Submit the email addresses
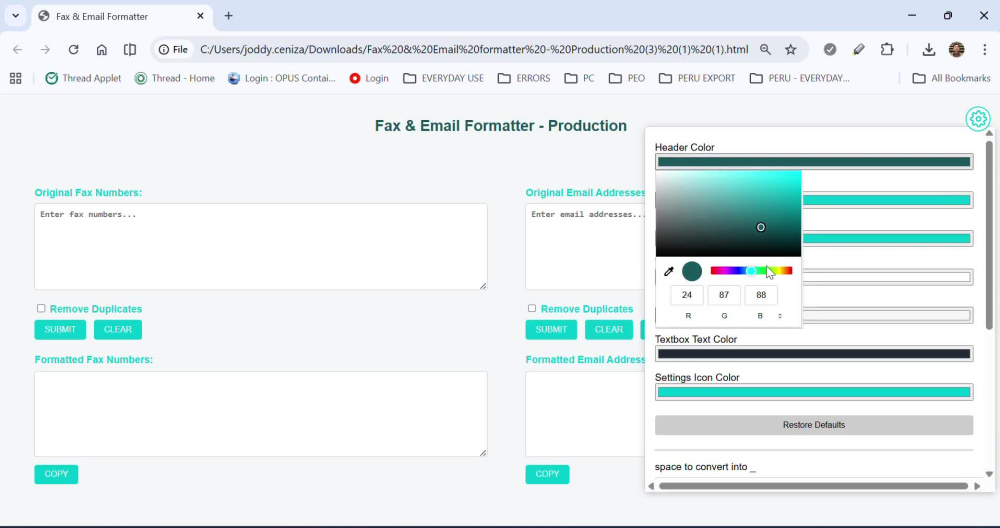 [x=551, y=330]
